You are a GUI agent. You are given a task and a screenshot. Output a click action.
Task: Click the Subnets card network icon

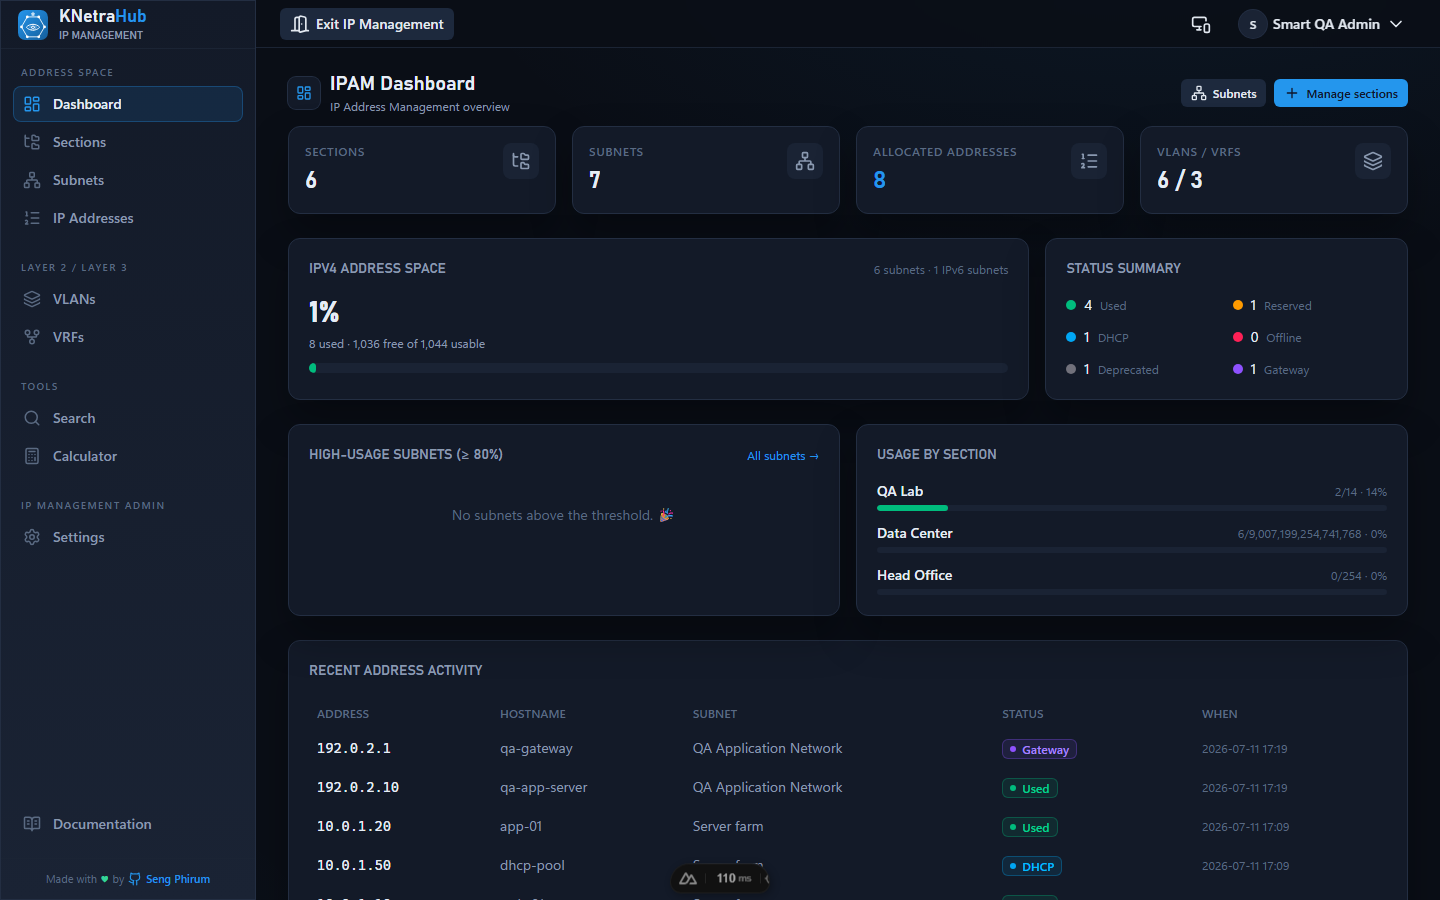[805, 161]
